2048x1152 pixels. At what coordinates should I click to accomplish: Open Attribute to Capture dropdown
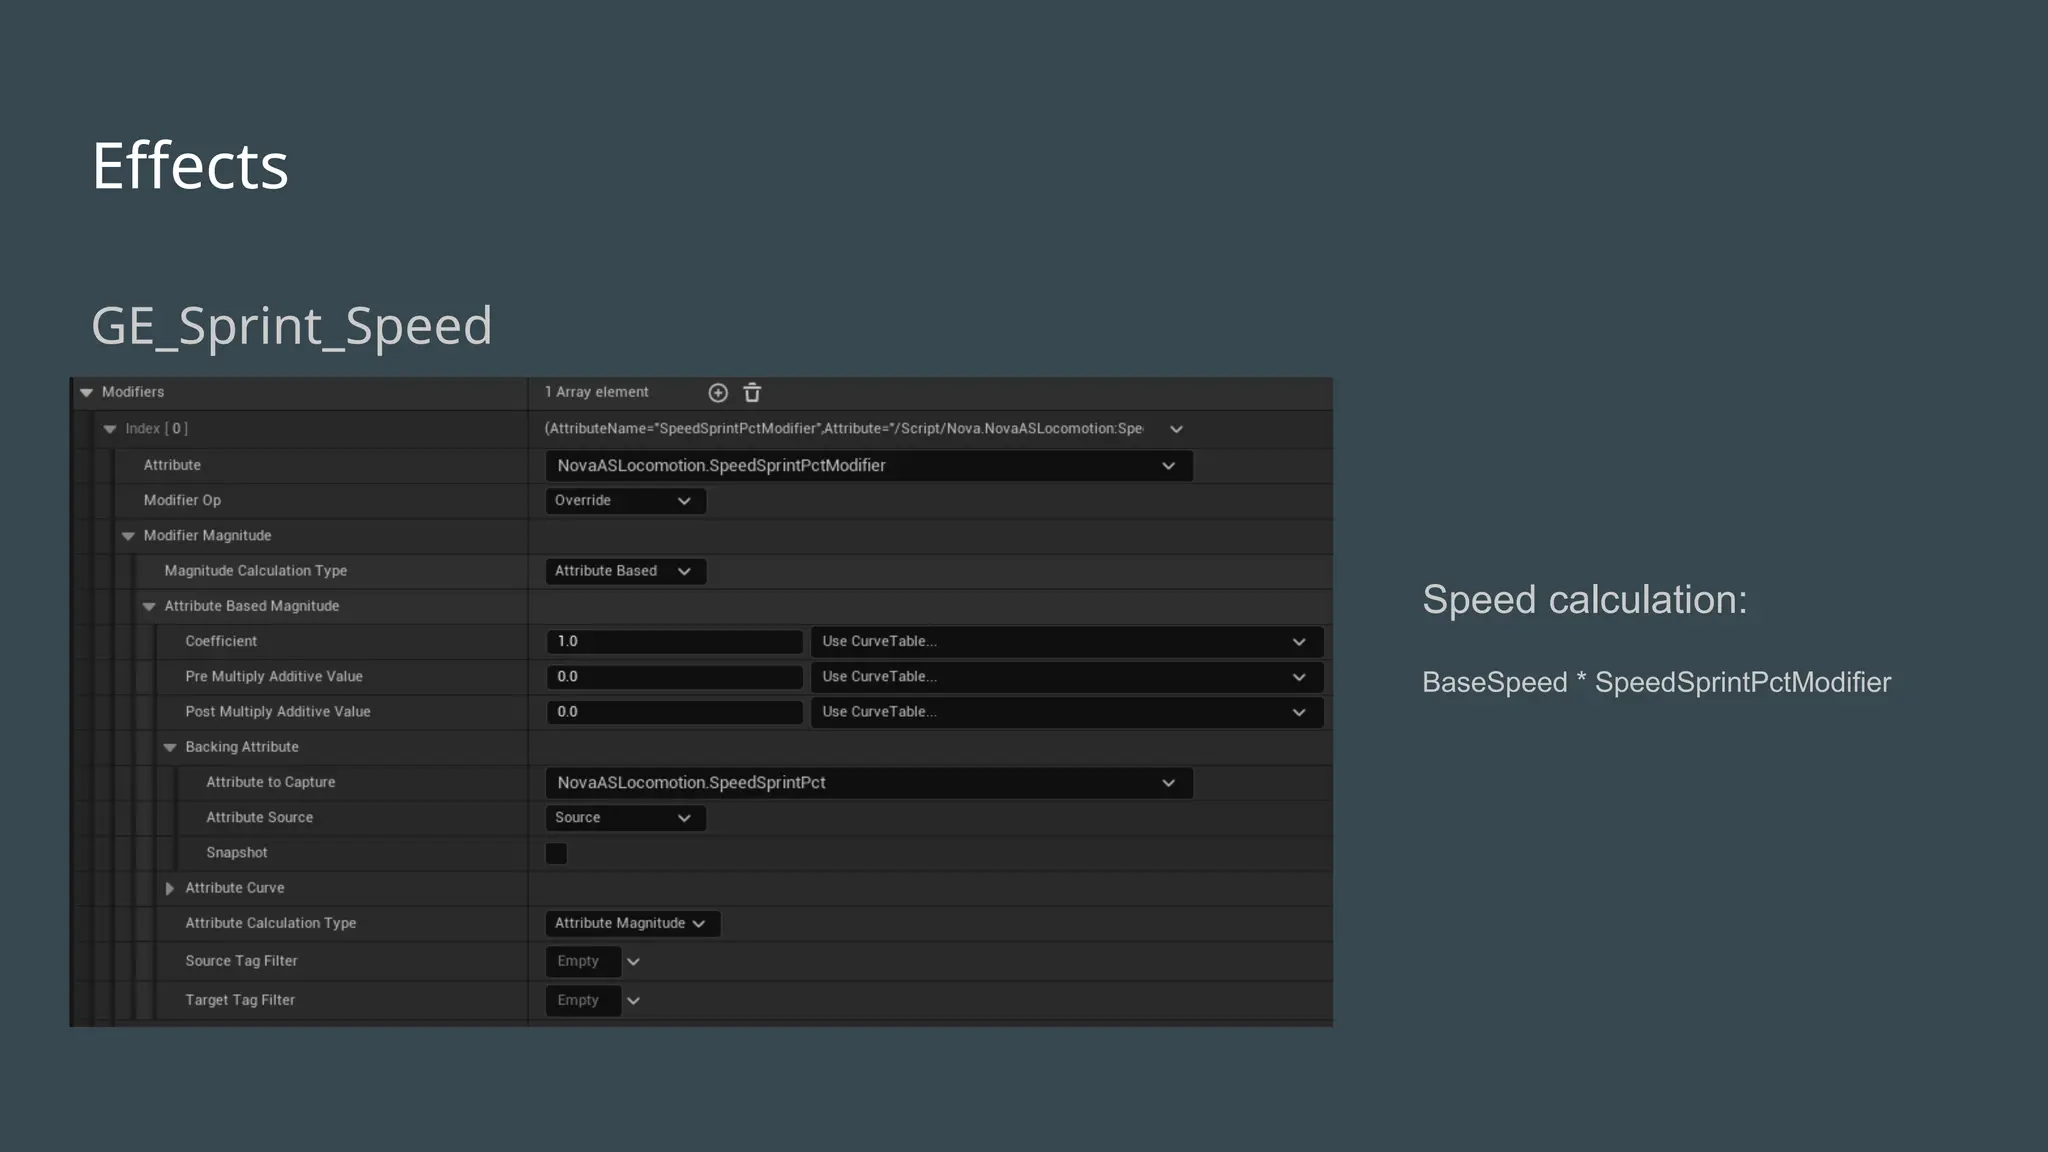coord(868,783)
